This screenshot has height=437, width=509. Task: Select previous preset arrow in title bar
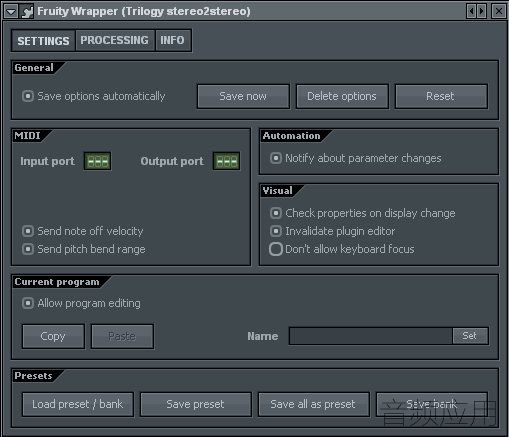471,11
